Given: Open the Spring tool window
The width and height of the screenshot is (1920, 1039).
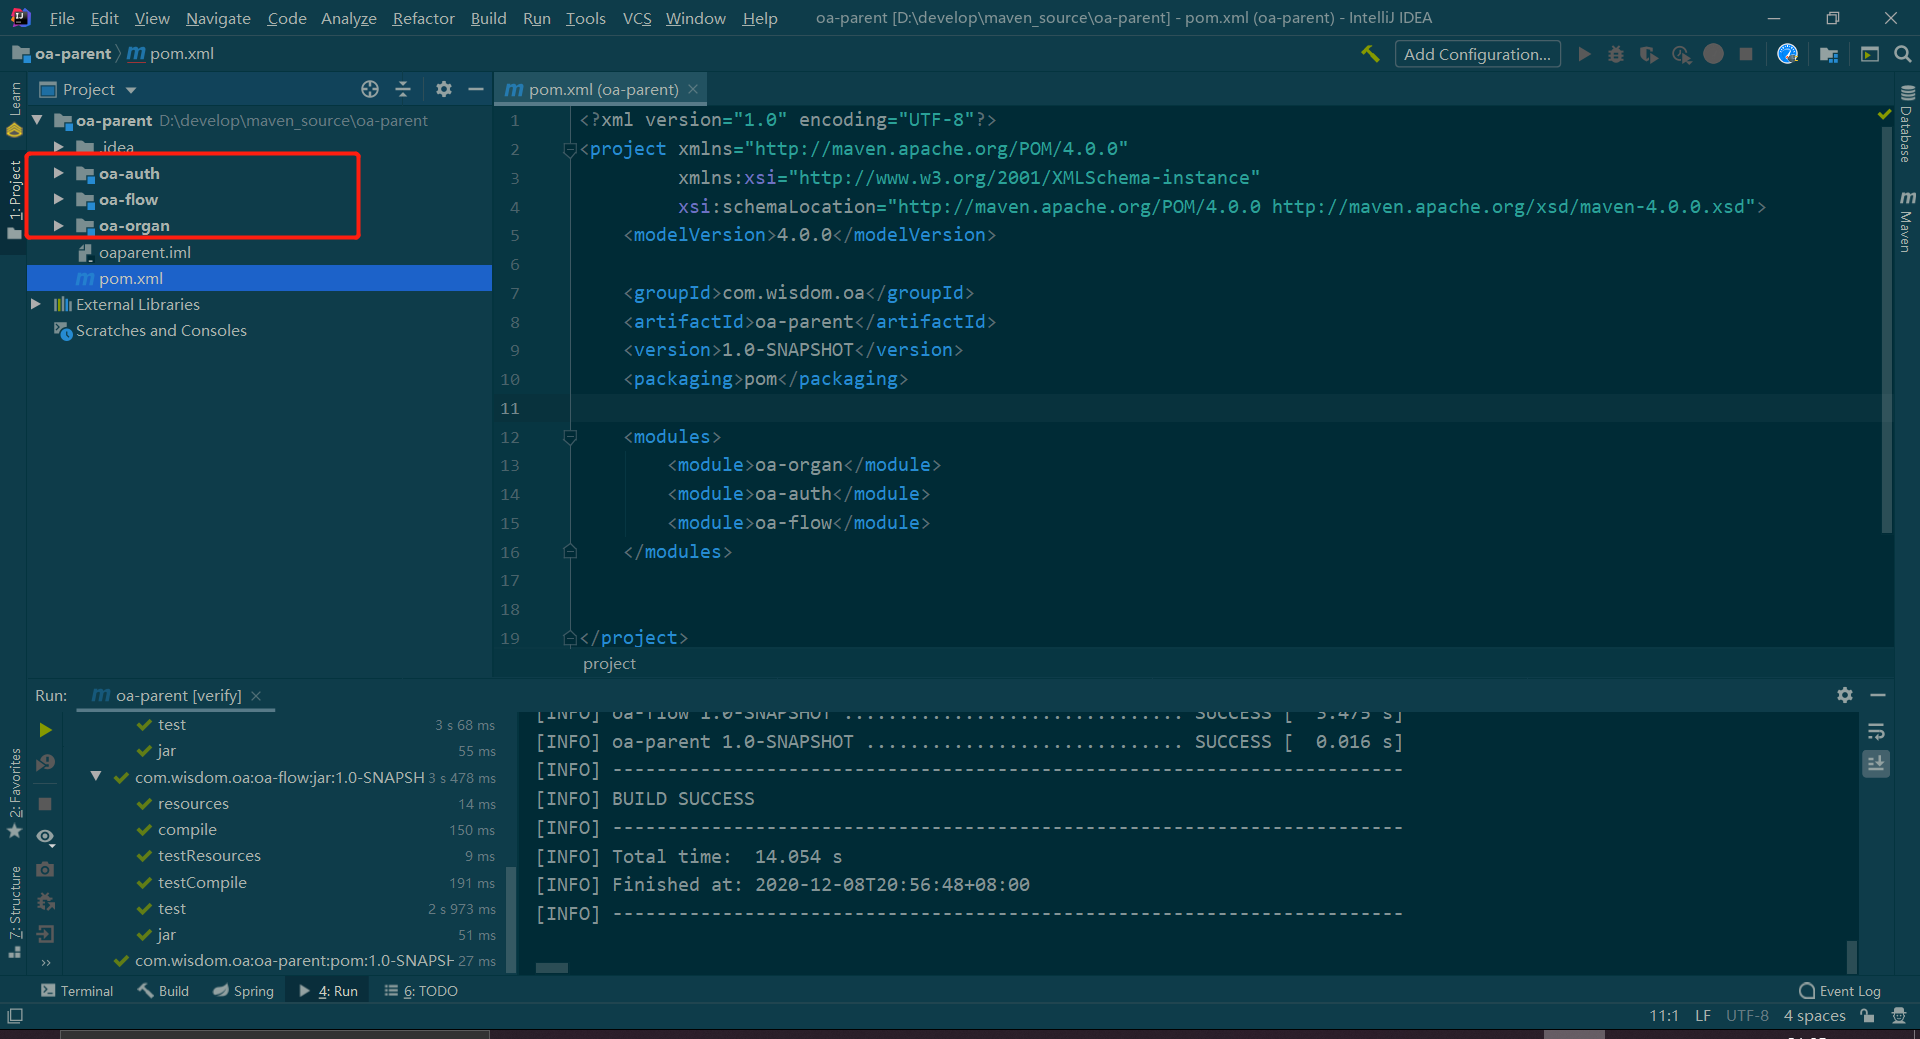Looking at the screenshot, I should [x=243, y=991].
